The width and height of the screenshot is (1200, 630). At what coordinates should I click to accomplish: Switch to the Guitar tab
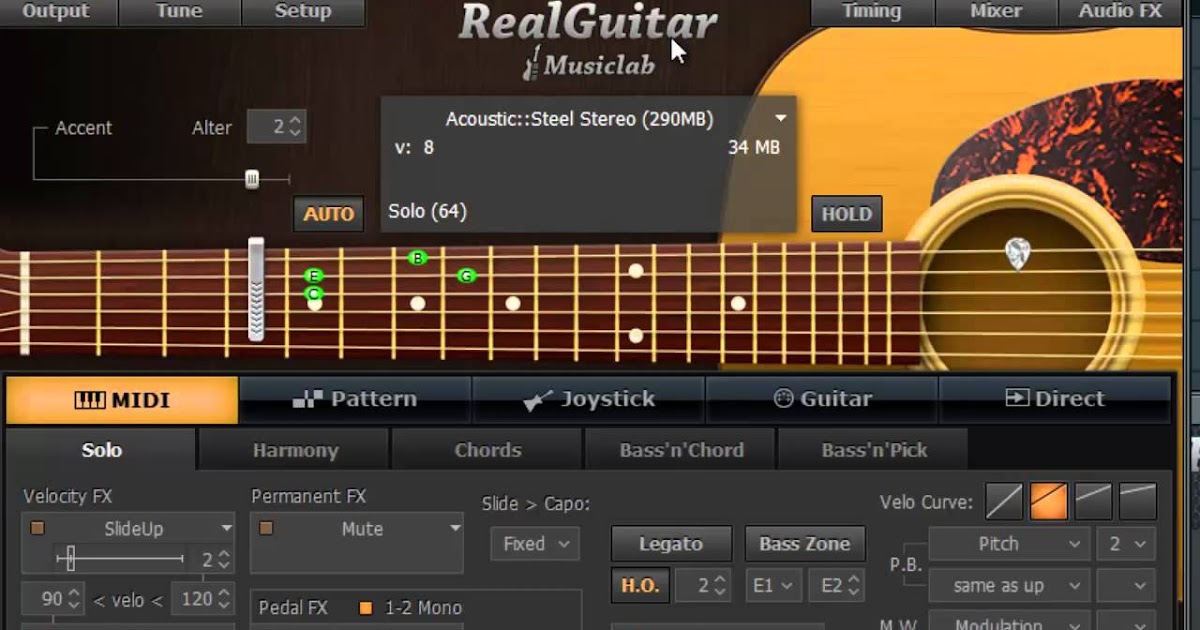coord(822,400)
